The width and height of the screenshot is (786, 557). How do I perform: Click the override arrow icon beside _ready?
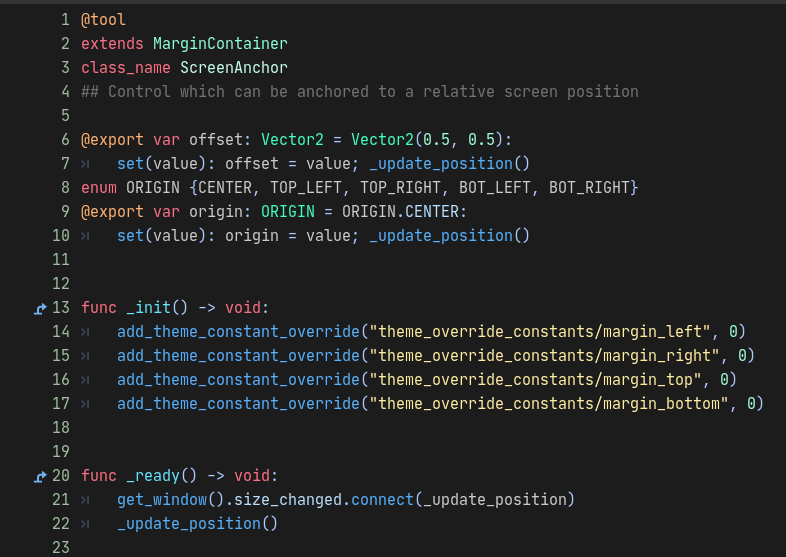[40, 477]
